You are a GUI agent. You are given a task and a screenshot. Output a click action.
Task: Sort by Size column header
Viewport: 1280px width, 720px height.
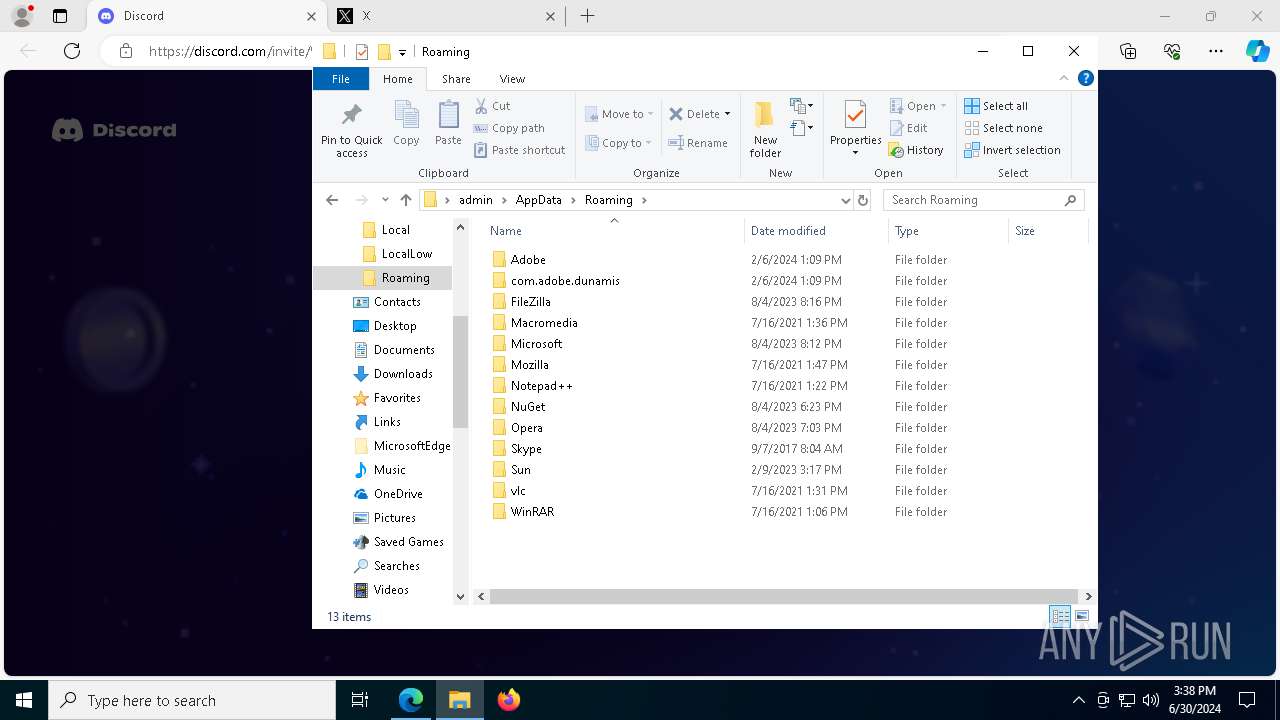[1048, 231]
